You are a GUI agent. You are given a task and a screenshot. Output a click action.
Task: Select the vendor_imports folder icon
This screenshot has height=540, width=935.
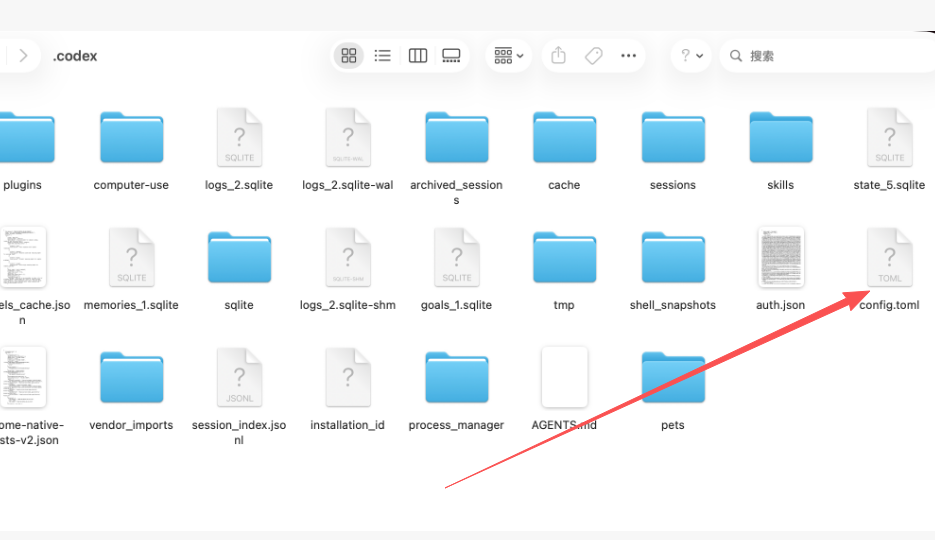131,377
